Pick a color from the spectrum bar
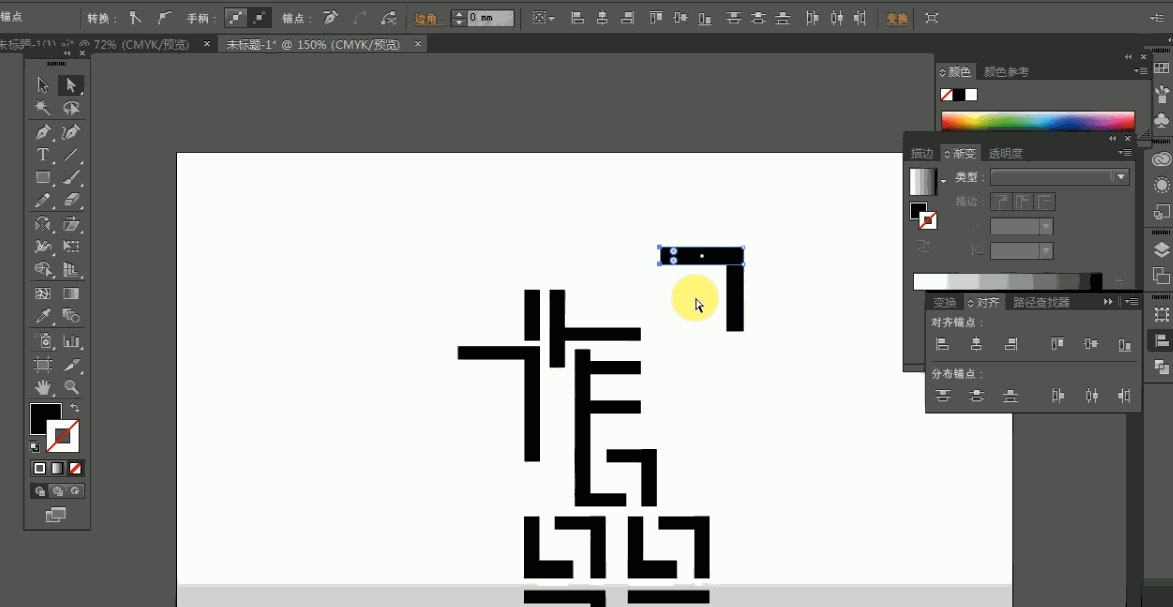 click(1037, 121)
